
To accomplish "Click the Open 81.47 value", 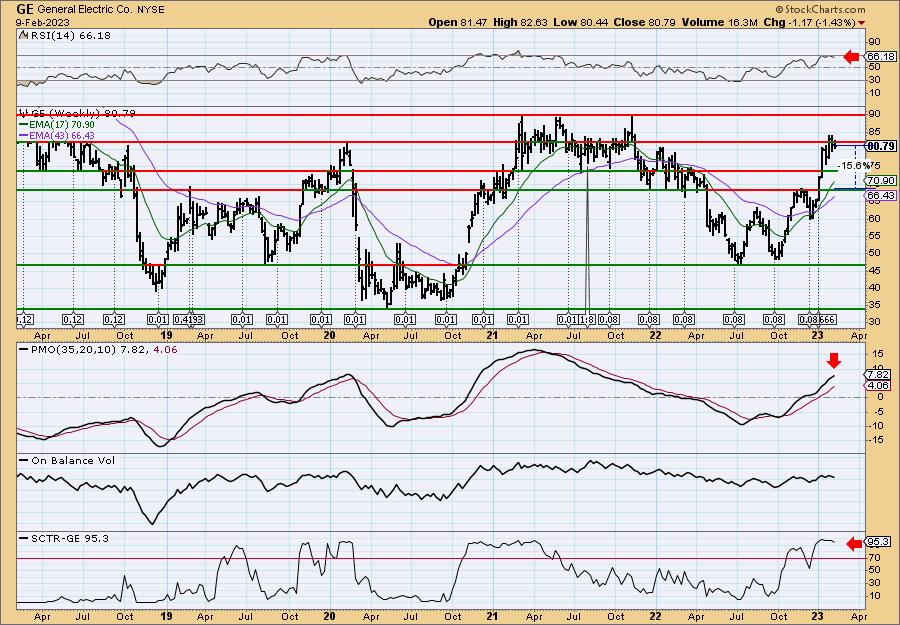I will coord(459,22).
